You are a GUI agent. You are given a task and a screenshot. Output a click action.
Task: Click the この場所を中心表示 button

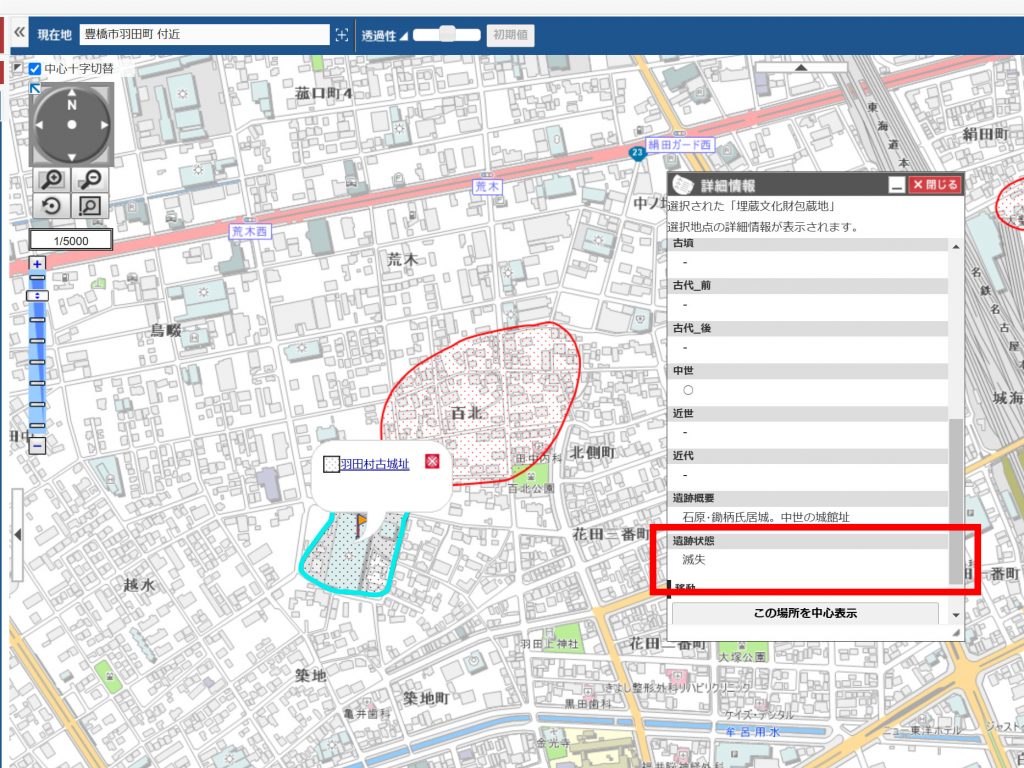coord(805,613)
